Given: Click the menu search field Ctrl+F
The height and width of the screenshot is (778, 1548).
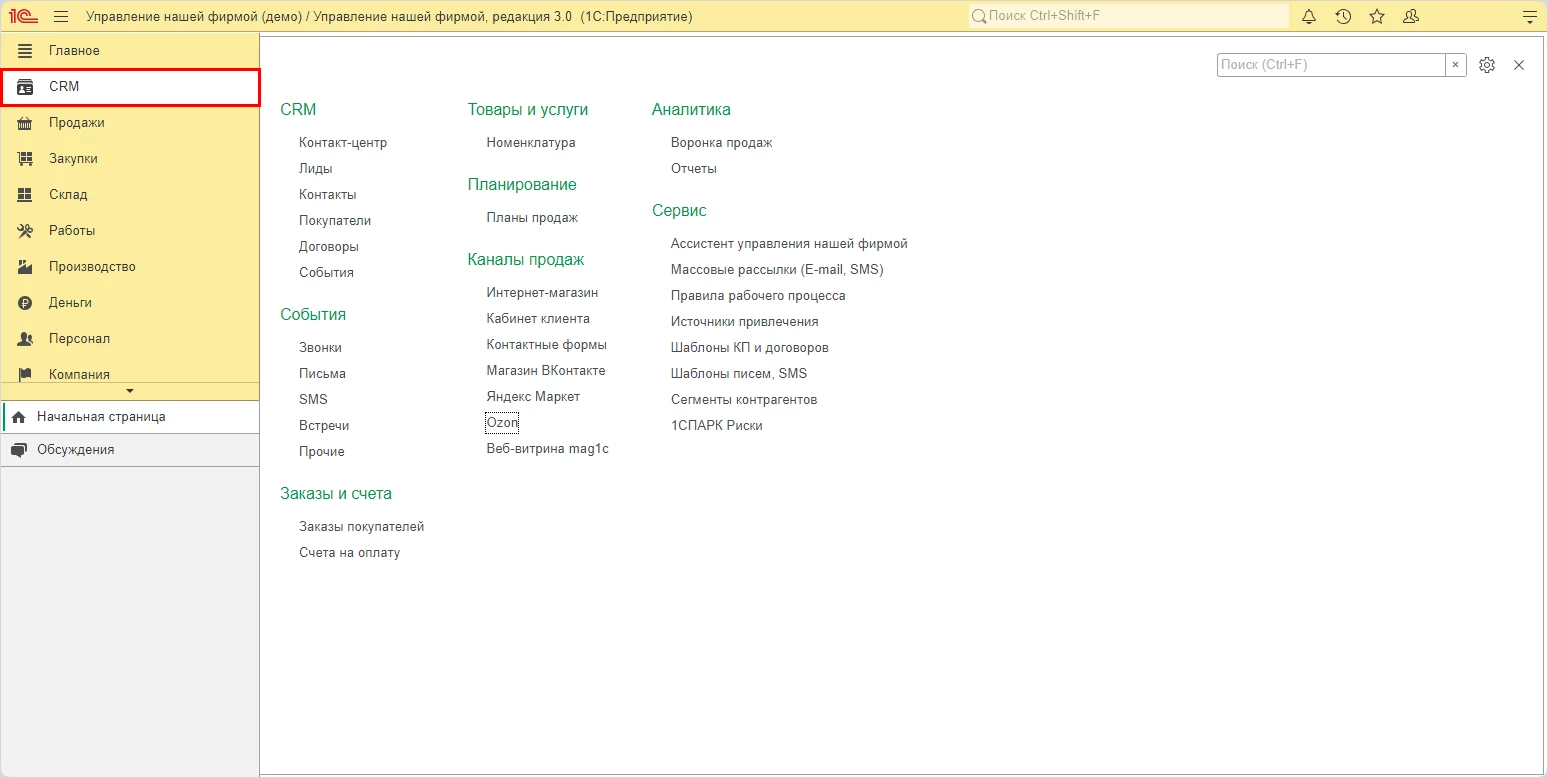Looking at the screenshot, I should 1331,65.
